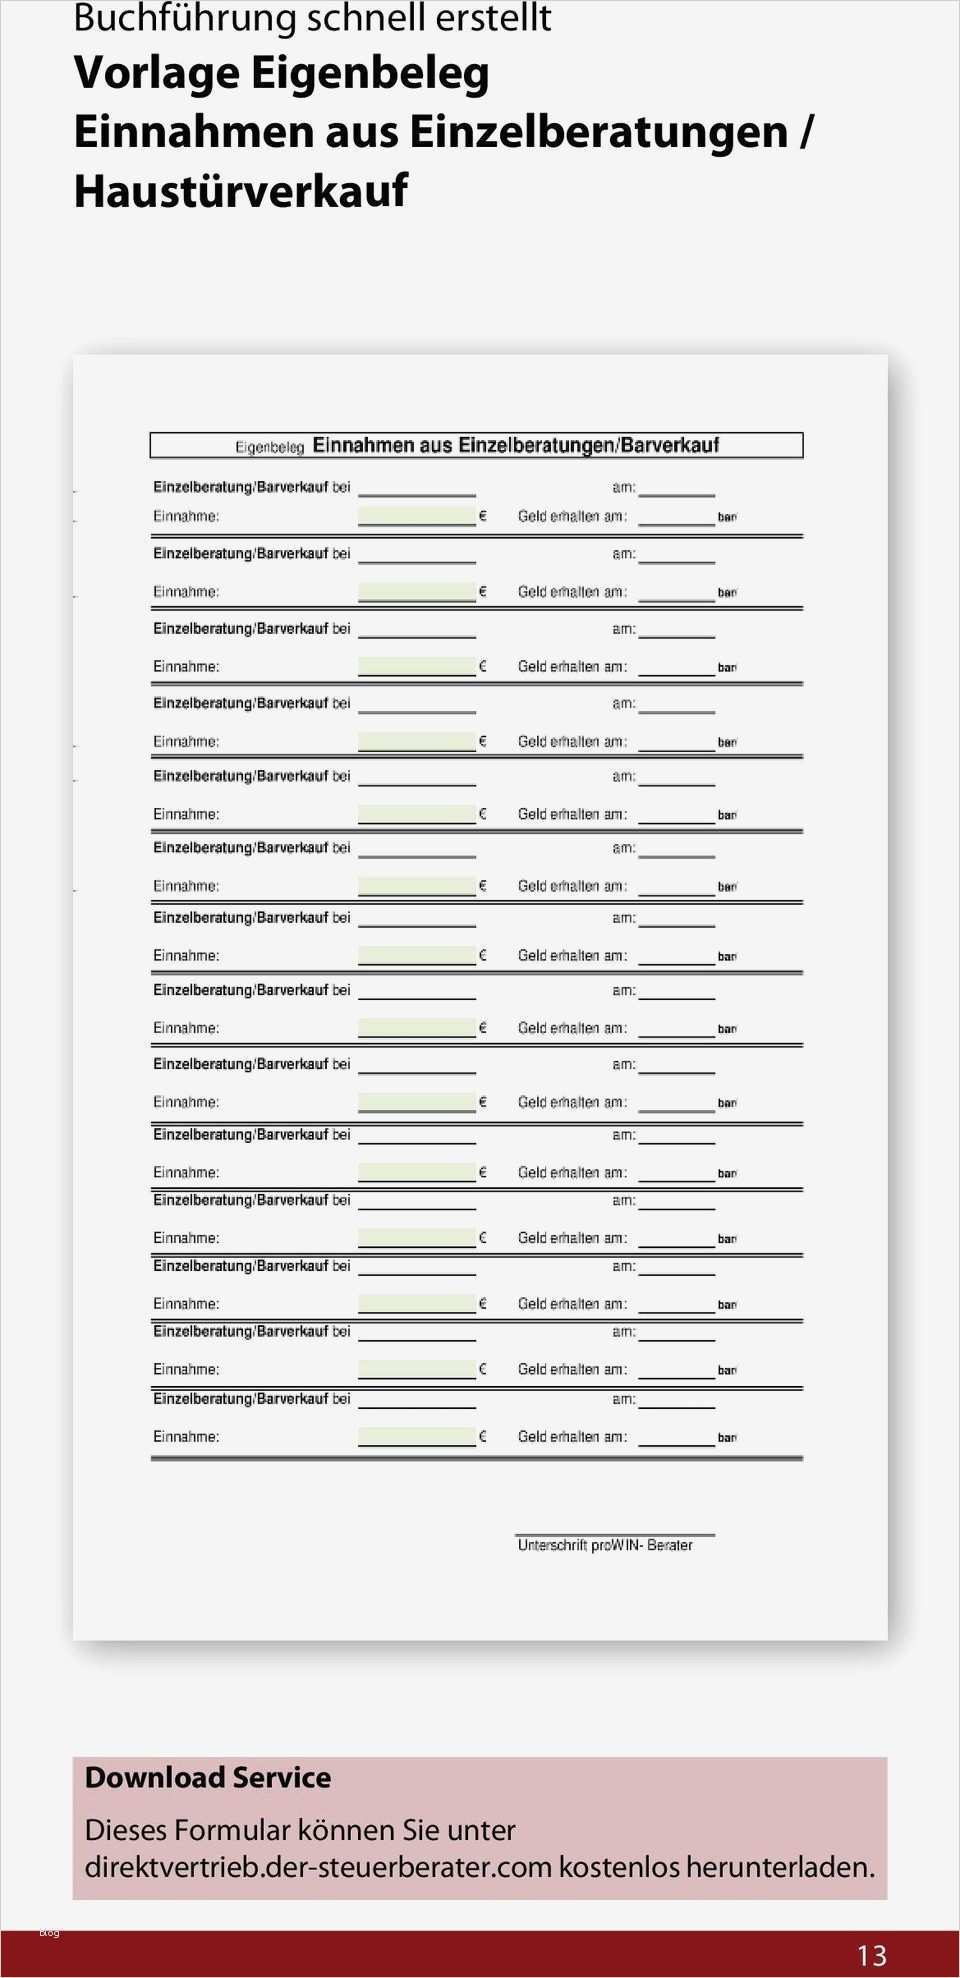Click the last green 'Einnahme' amount field
The height and width of the screenshot is (1978, 960).
[x=416, y=1437]
